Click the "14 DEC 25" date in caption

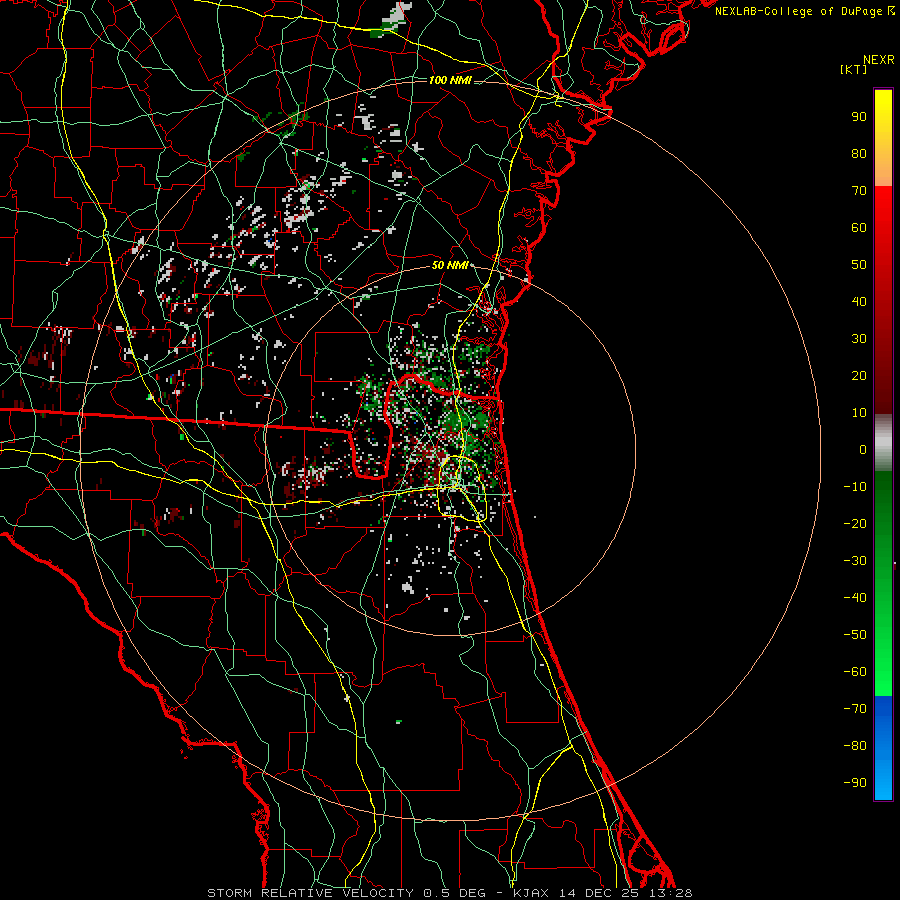598,893
